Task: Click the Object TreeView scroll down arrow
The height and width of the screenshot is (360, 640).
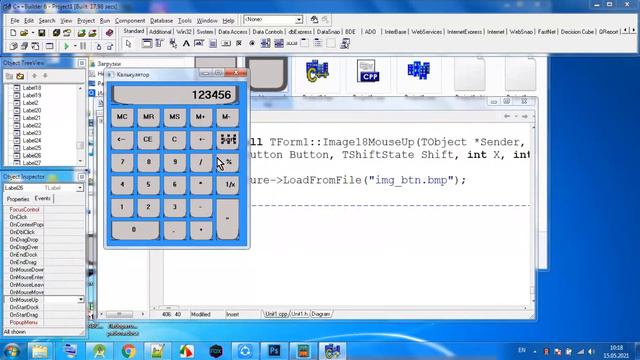Action: [80, 161]
